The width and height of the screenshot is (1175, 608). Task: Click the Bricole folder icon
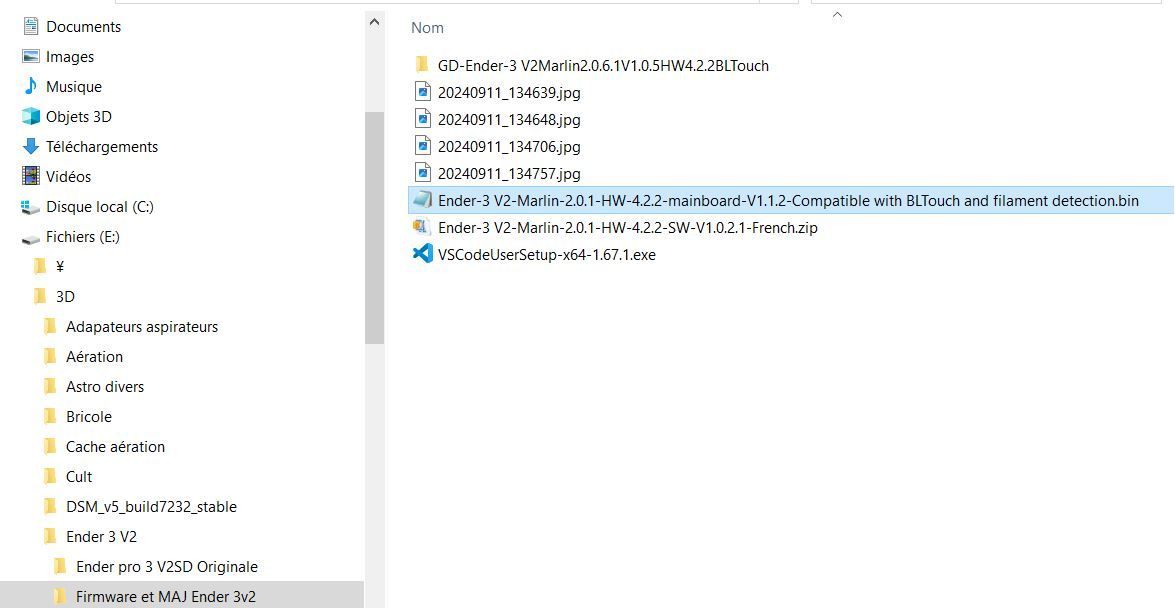point(50,415)
